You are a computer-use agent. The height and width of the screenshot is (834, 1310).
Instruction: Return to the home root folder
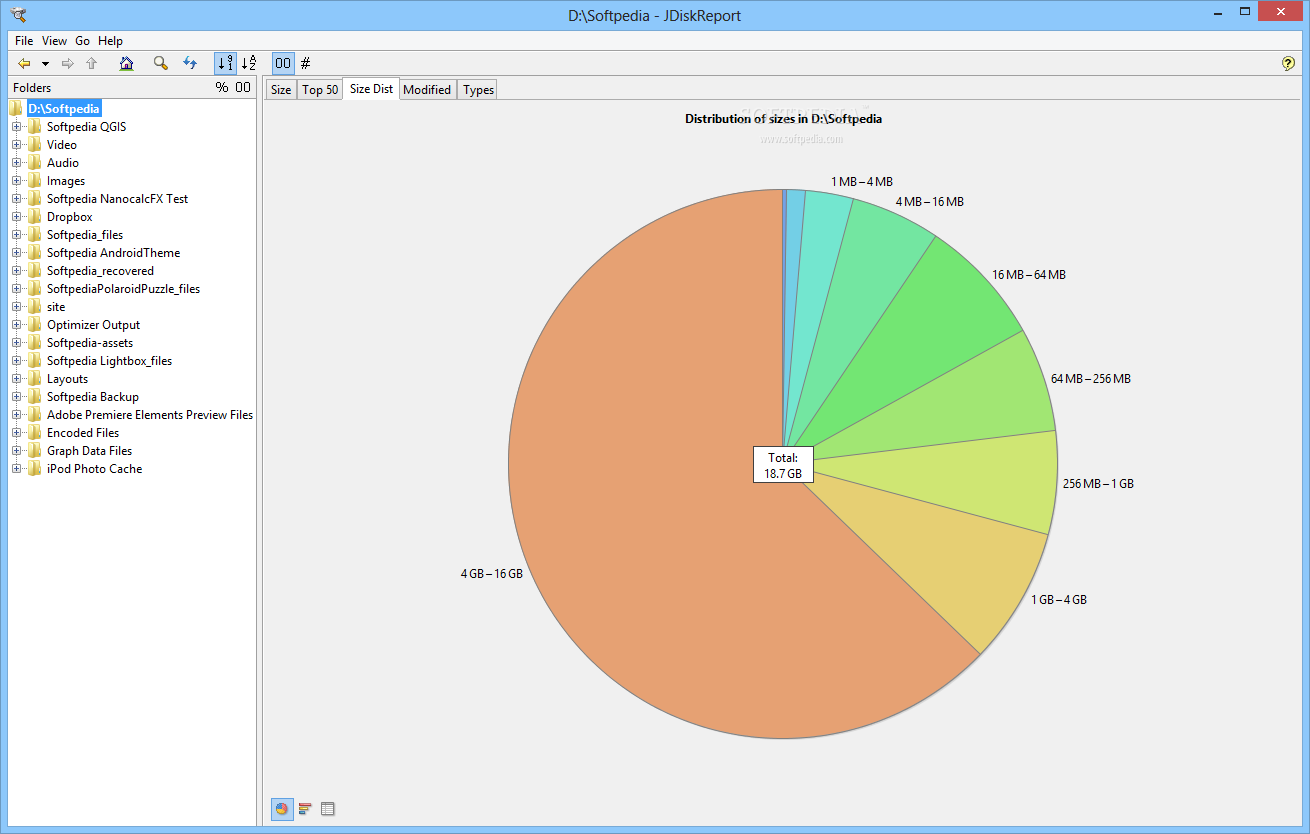[x=126, y=63]
